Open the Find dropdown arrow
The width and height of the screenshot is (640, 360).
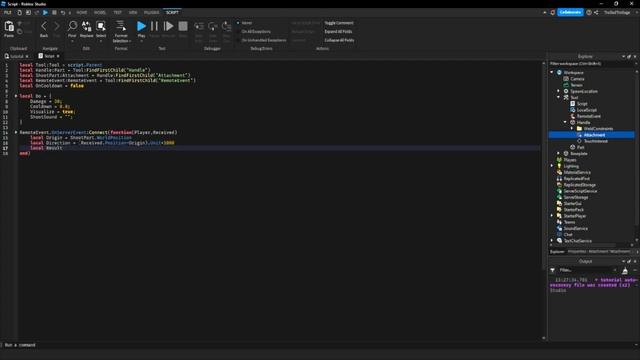pyautogui.click(x=72, y=41)
